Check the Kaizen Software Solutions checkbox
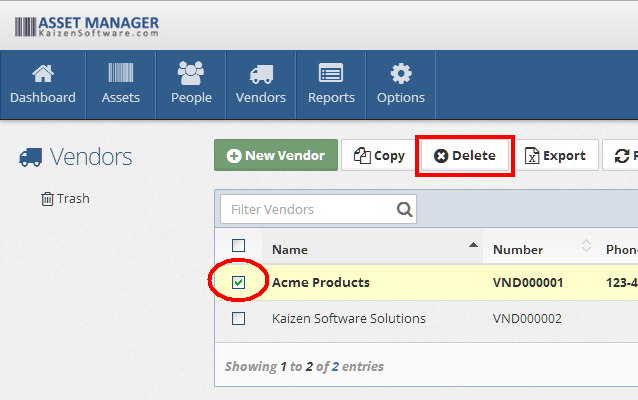The width and height of the screenshot is (638, 400). click(238, 319)
